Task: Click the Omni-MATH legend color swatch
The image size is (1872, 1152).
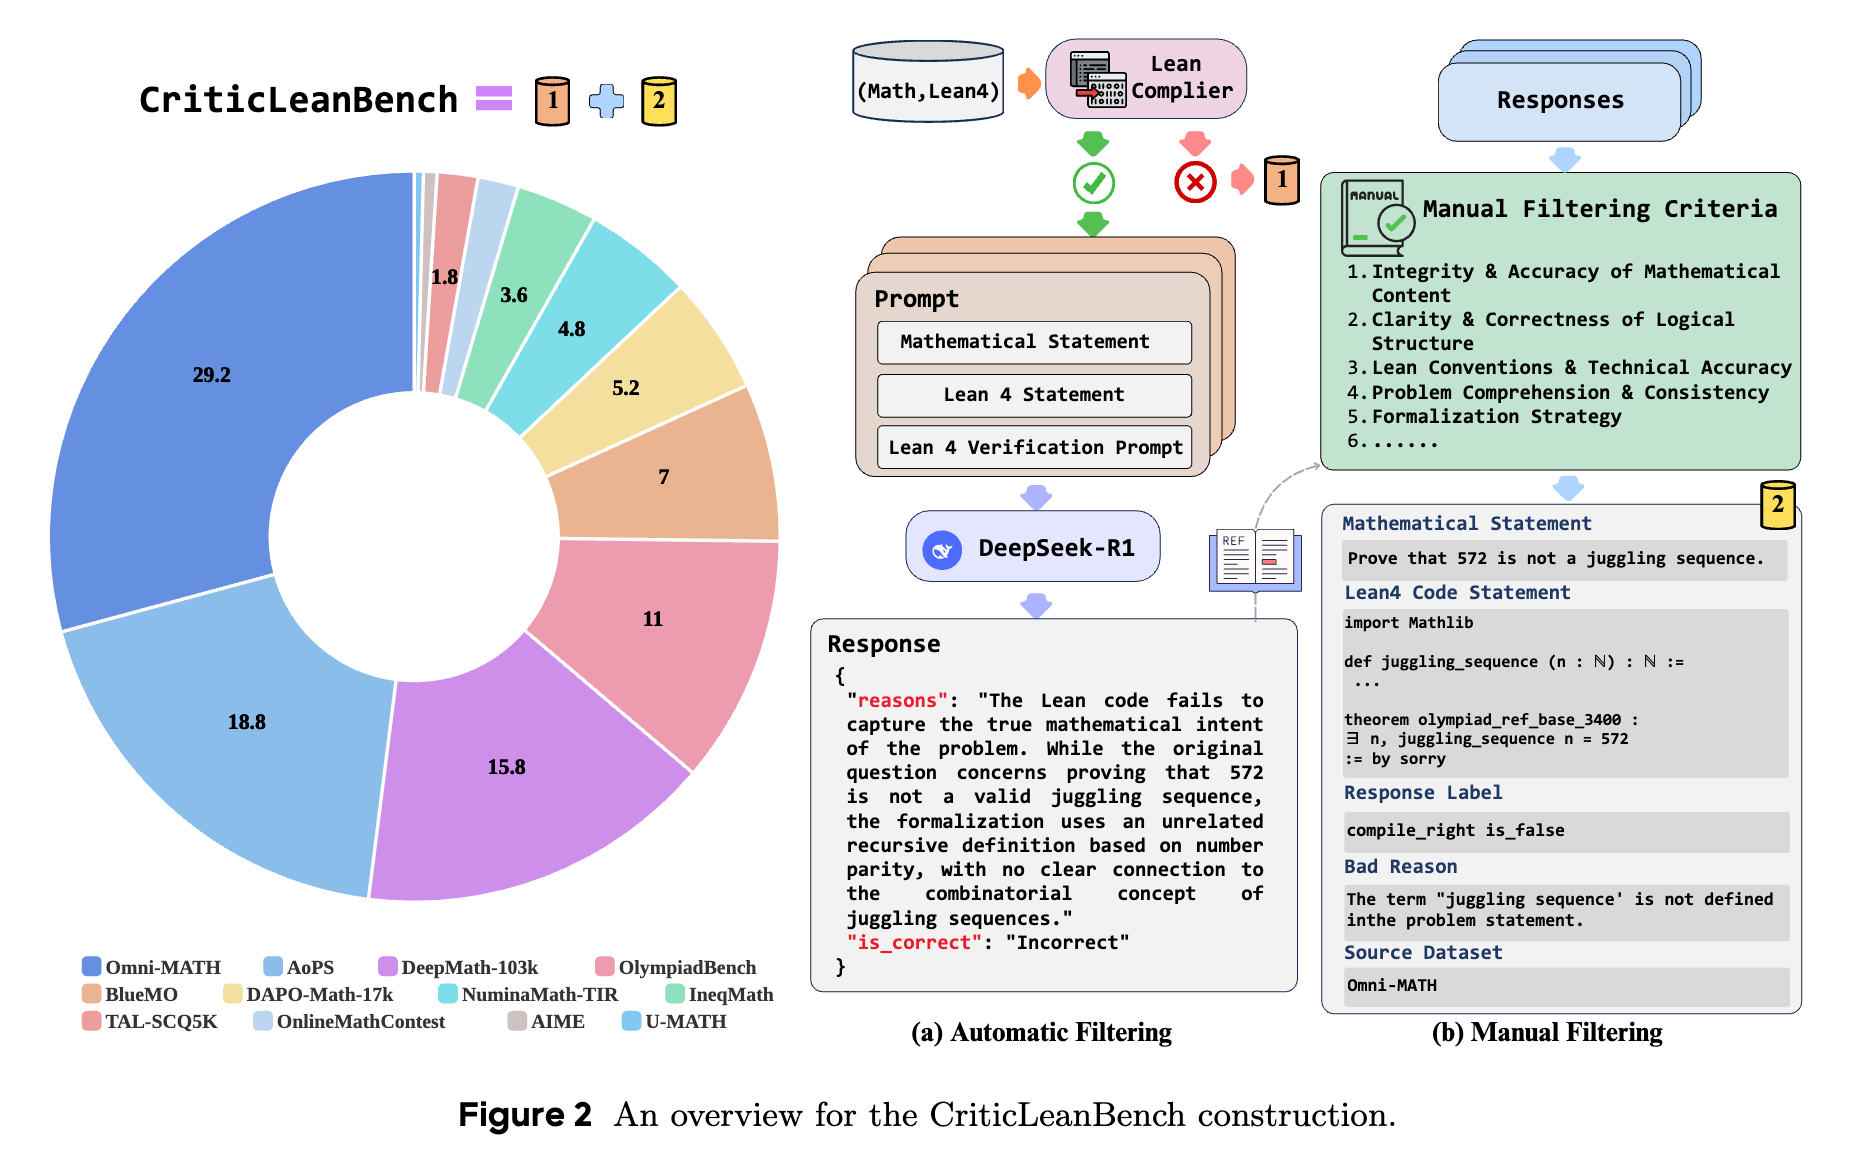Action: (91, 967)
